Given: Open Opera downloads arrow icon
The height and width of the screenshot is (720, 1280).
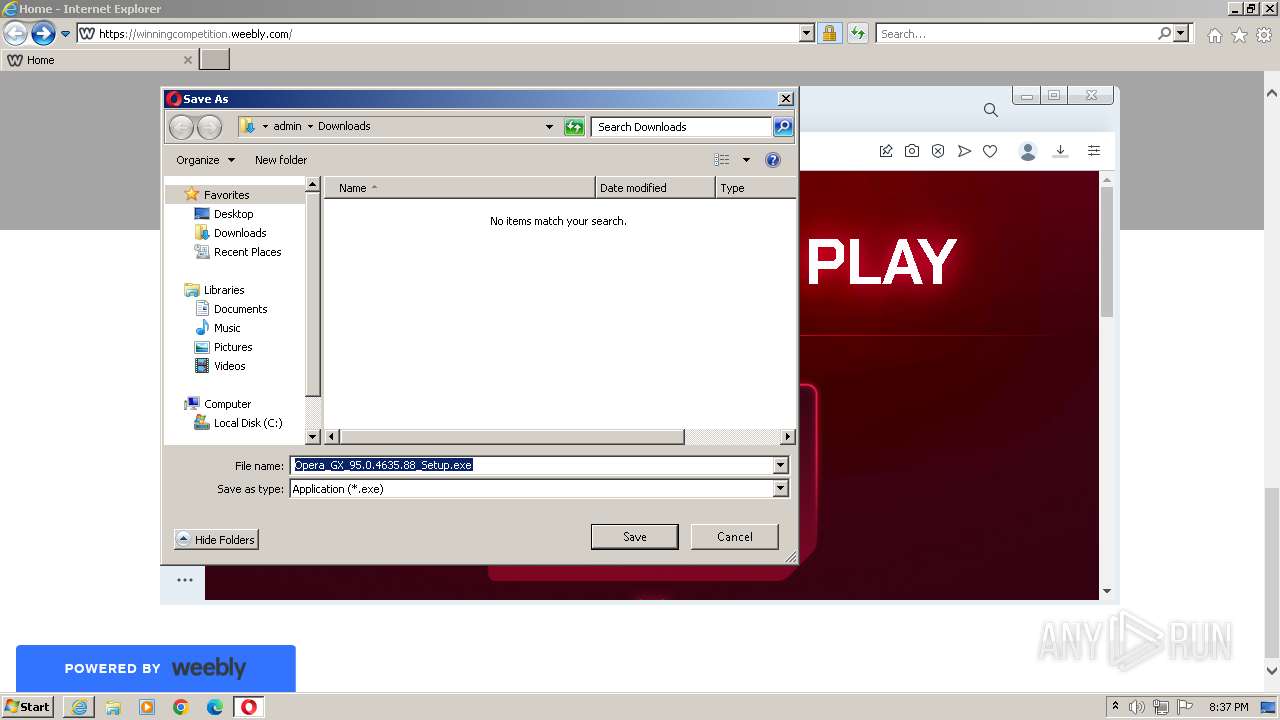Looking at the screenshot, I should [1060, 151].
